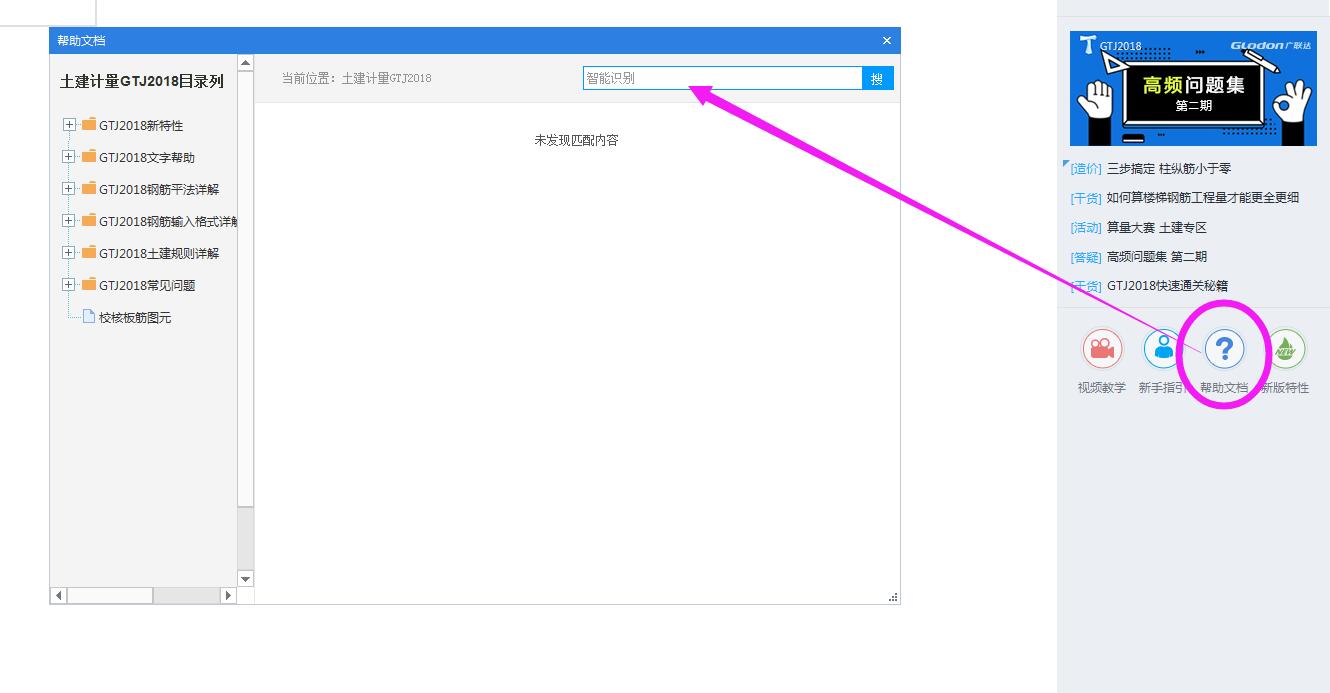
Task: Click the 当前位置：土建计量GTJ2018 breadcrumb text
Action: 356,78
